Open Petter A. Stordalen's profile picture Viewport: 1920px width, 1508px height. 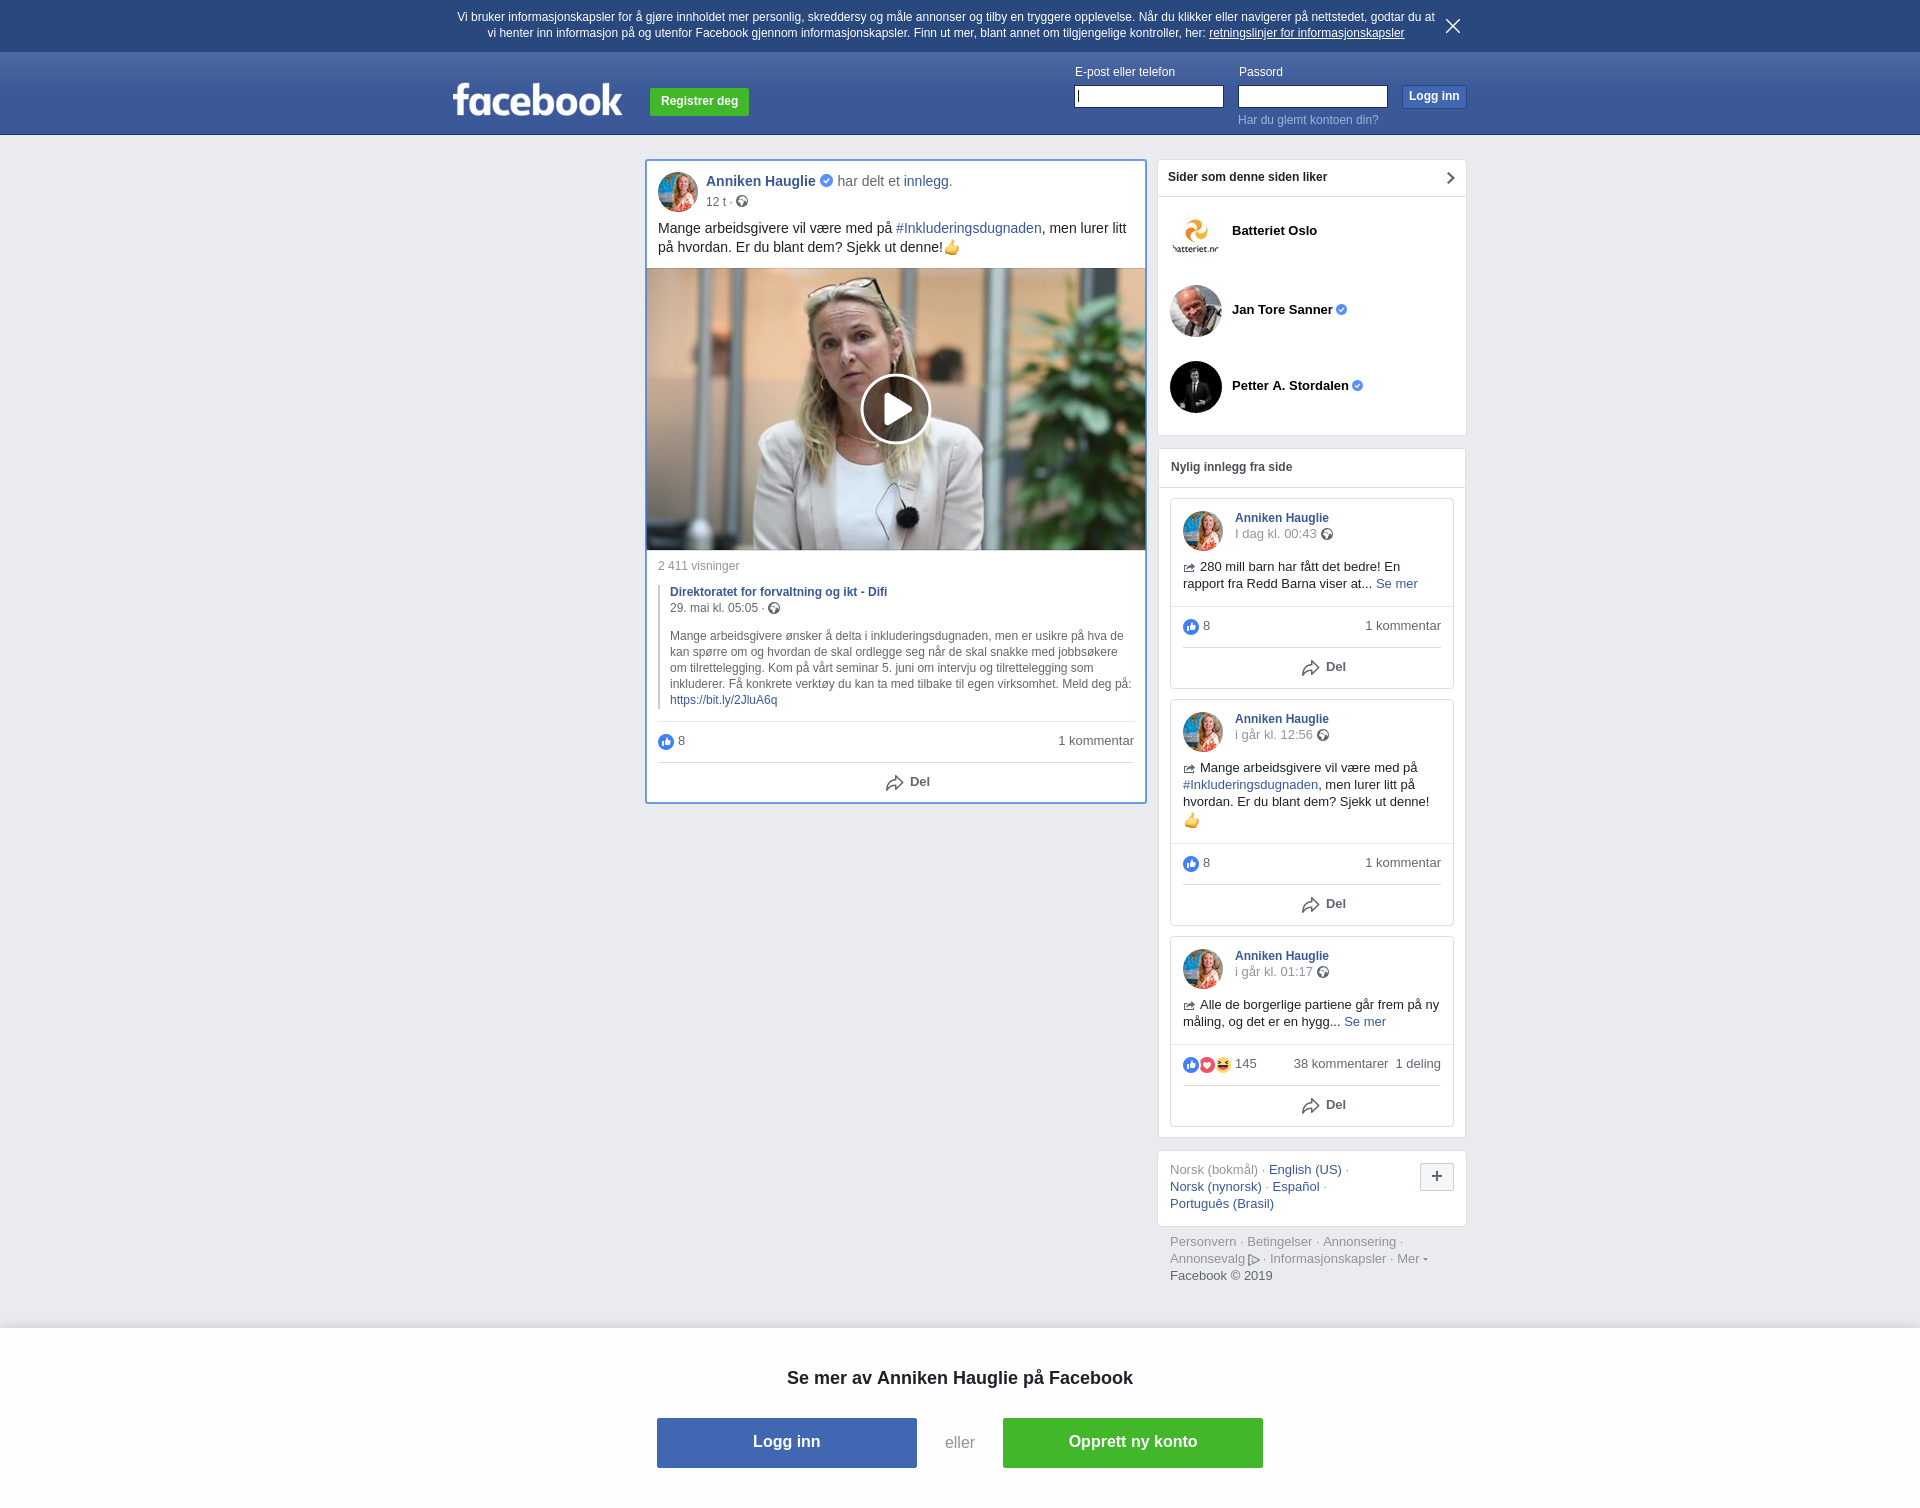click(1196, 387)
